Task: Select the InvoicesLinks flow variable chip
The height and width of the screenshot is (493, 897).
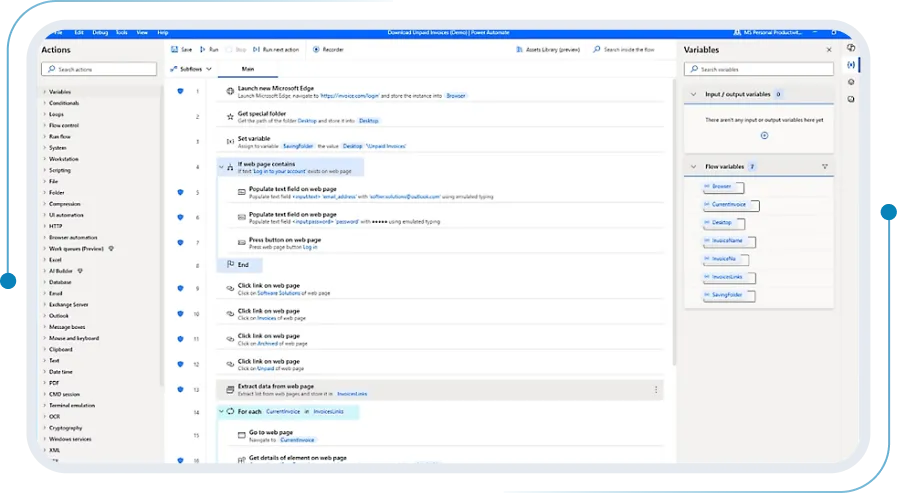Action: pyautogui.click(x=729, y=277)
